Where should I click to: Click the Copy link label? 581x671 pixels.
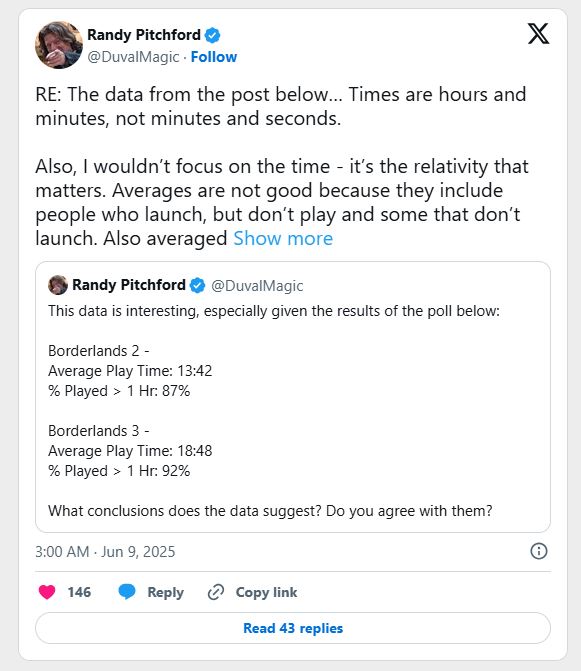[x=266, y=592]
